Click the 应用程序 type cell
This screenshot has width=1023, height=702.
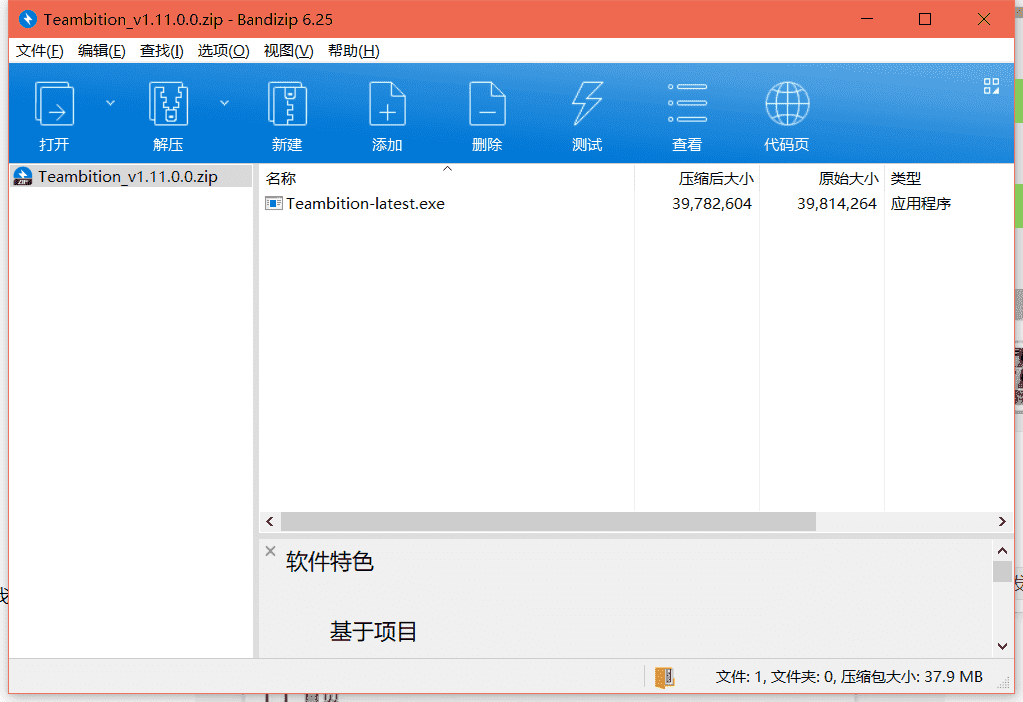tap(921, 204)
